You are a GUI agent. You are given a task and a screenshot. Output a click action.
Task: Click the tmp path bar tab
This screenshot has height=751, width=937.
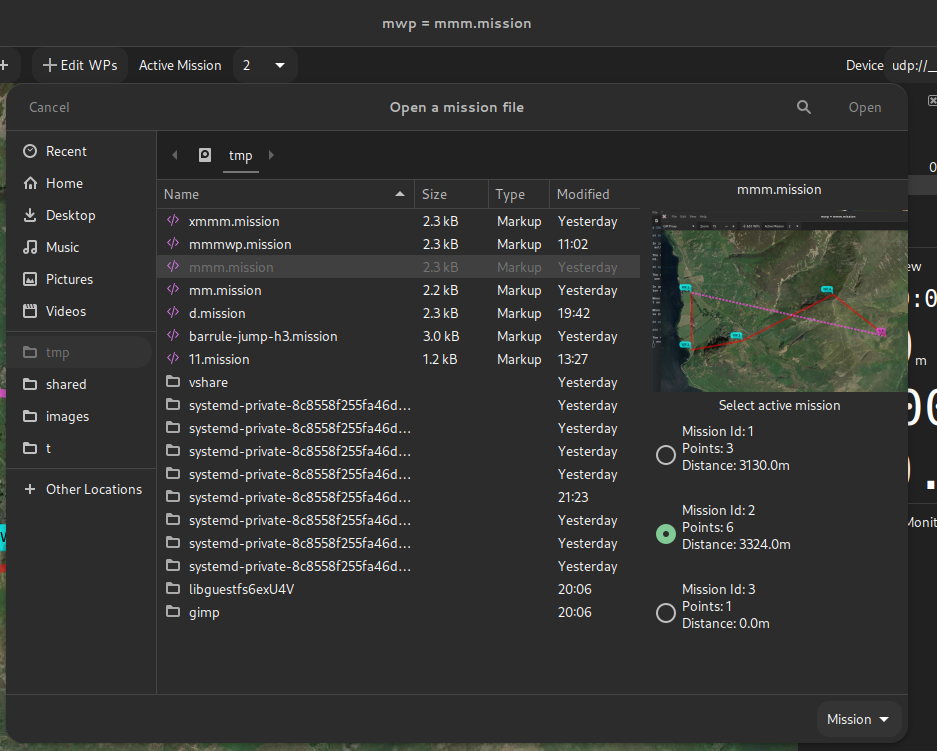pos(240,156)
